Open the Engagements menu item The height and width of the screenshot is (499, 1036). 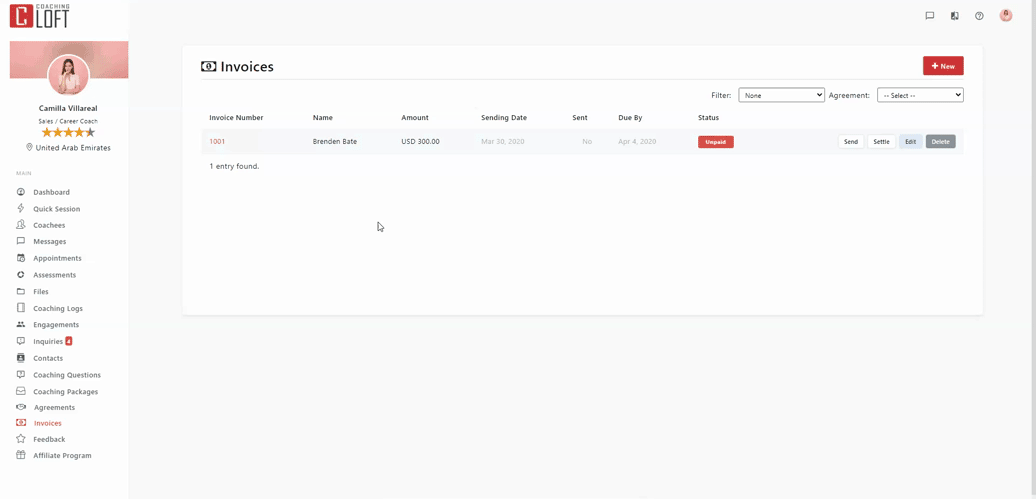coord(56,325)
